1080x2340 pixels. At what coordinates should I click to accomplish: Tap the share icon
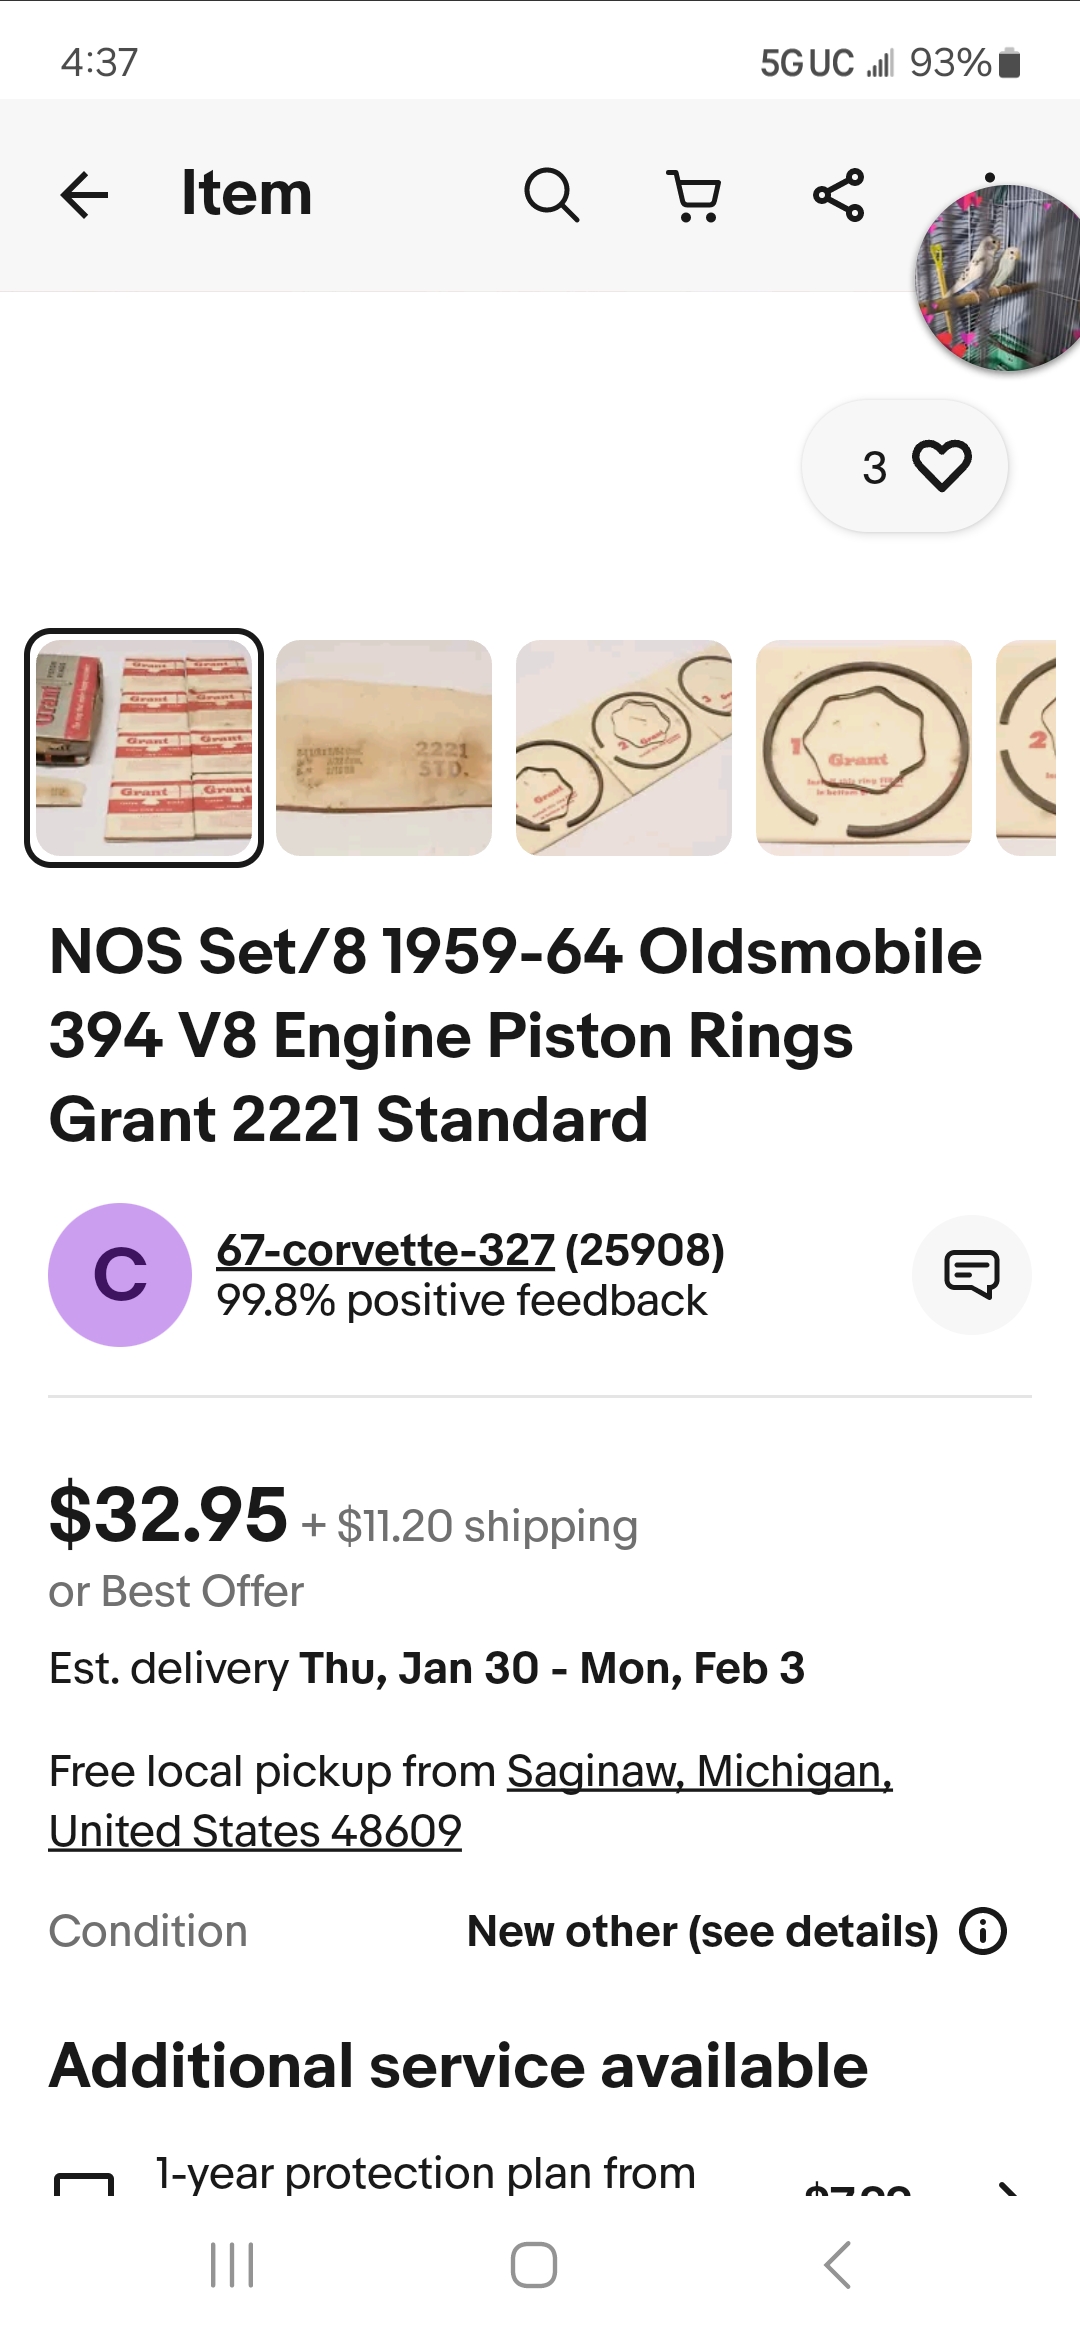coord(839,195)
